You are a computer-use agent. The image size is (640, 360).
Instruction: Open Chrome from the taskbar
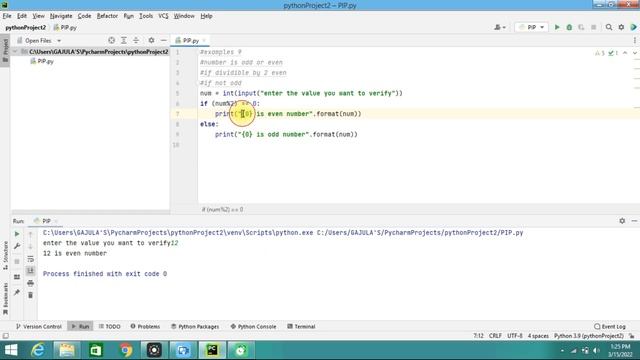coord(125,350)
